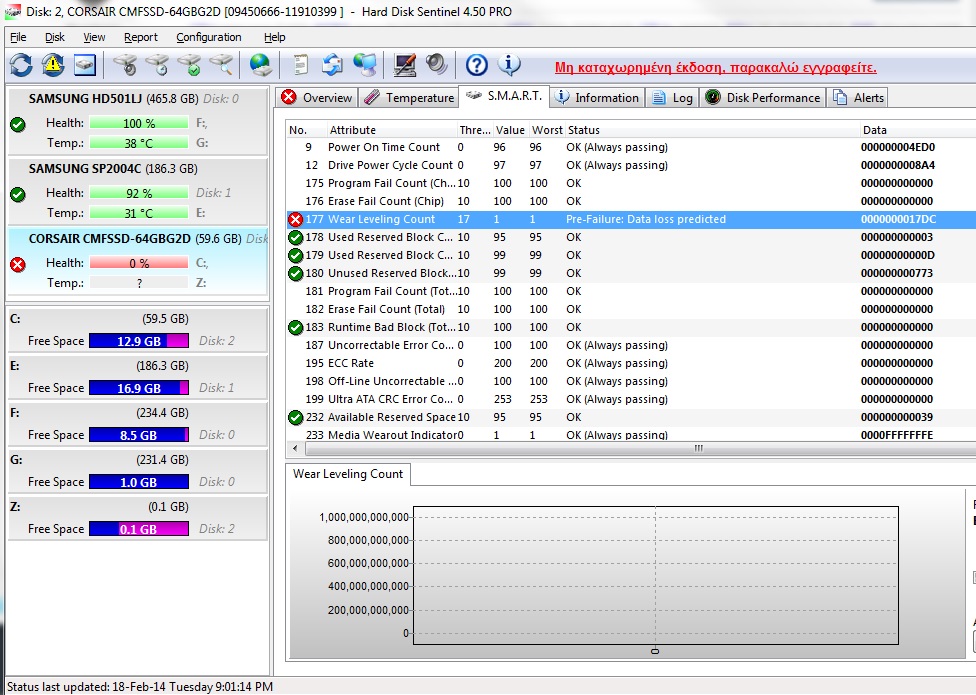Select the SAMSUNG SP2004C disk entry
This screenshot has height=695, width=976.
point(138,191)
